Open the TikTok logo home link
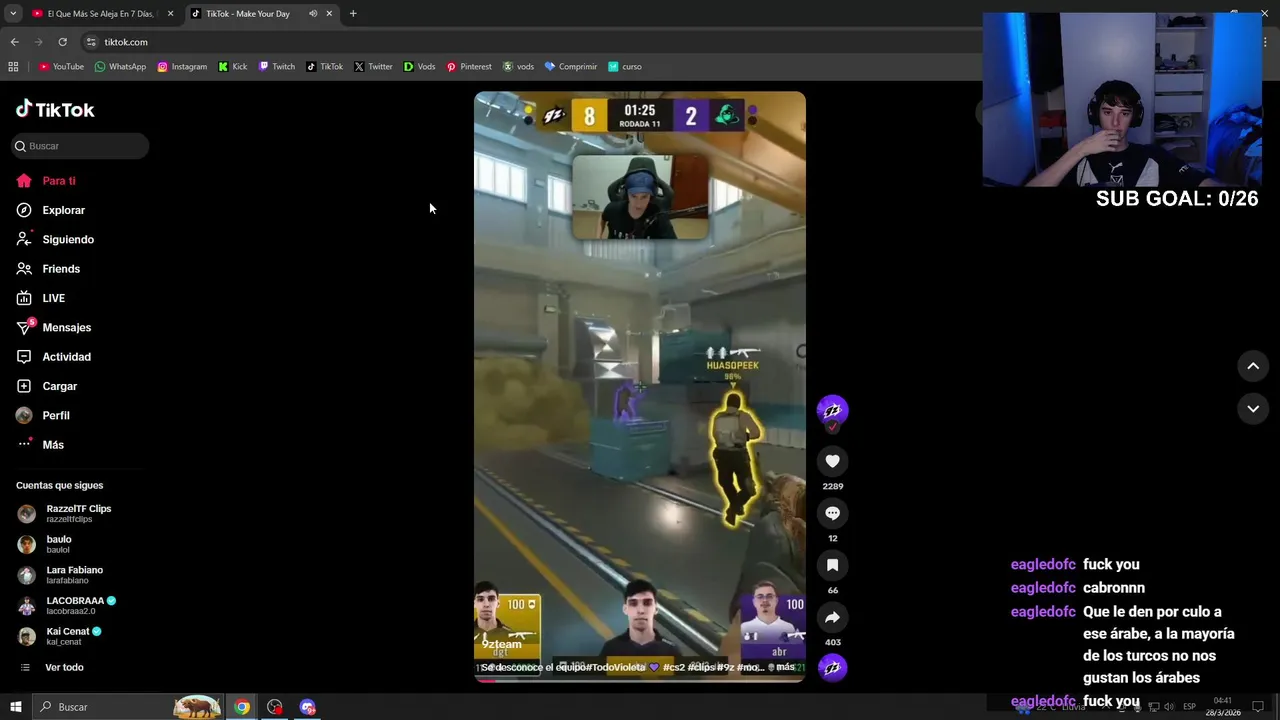This screenshot has height=720, width=1280. click(x=55, y=110)
